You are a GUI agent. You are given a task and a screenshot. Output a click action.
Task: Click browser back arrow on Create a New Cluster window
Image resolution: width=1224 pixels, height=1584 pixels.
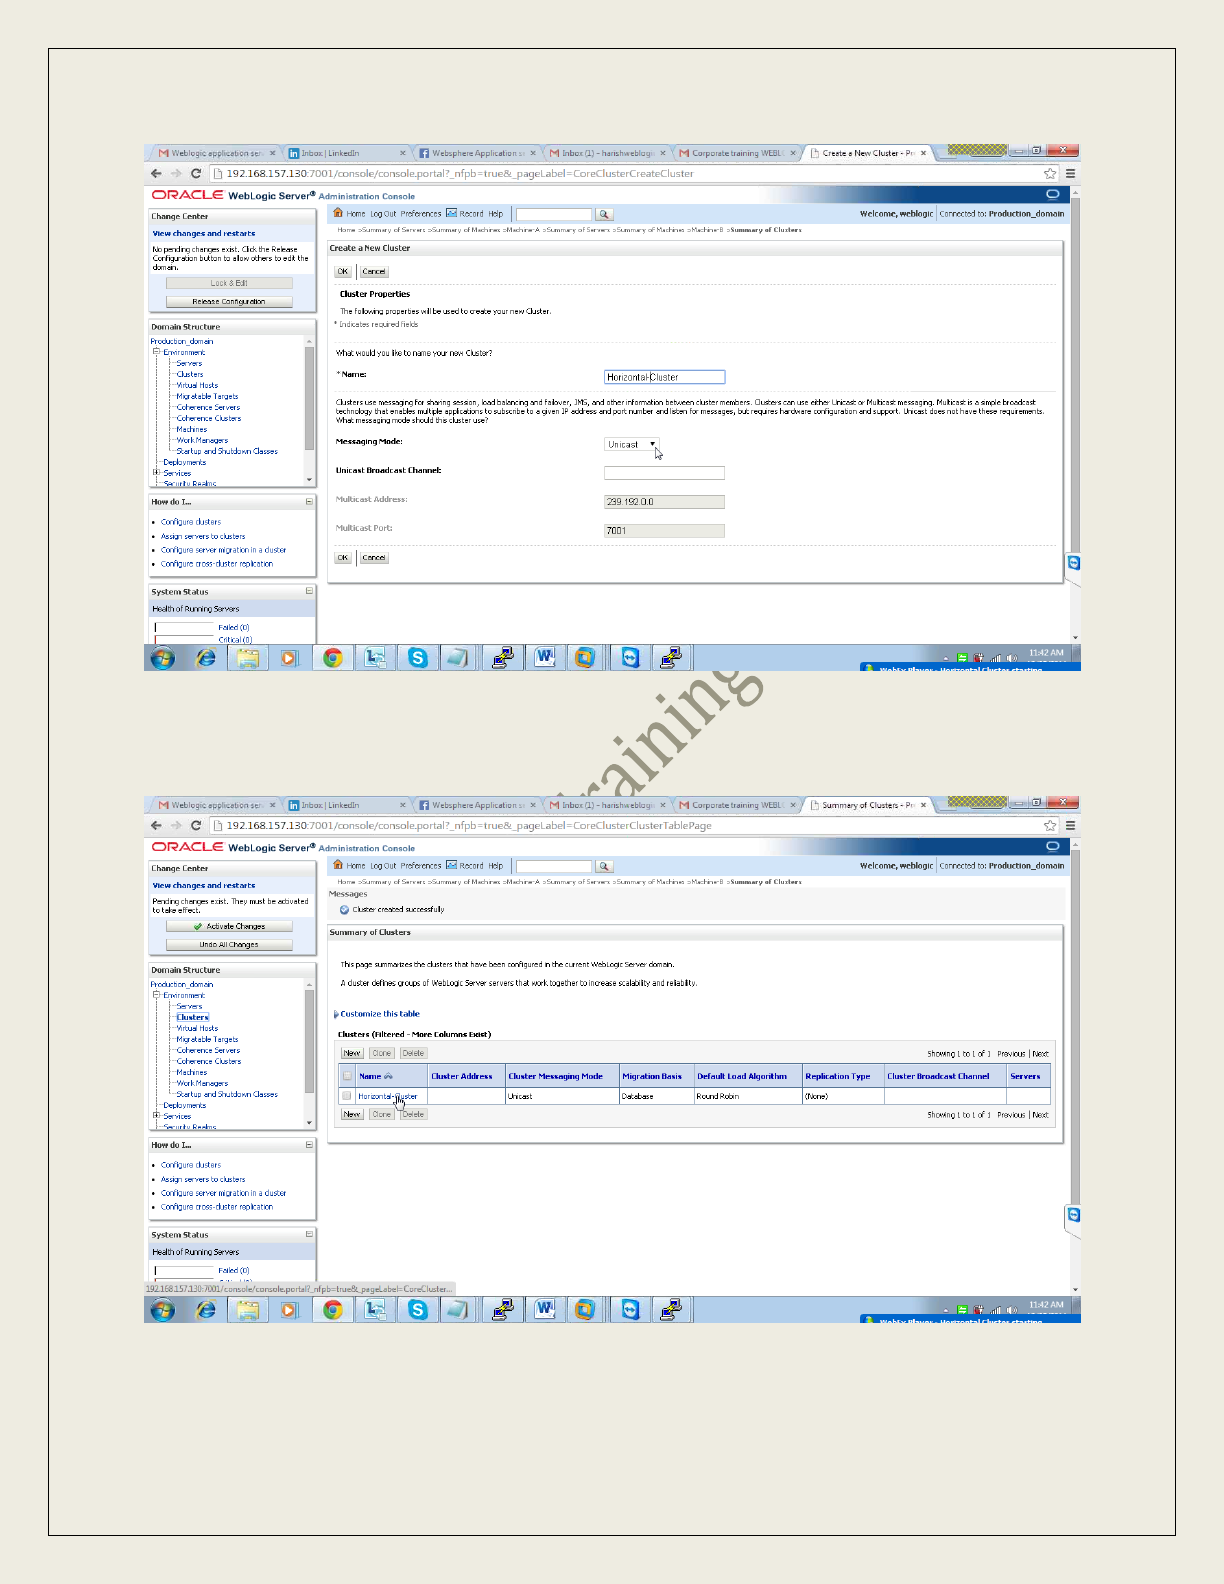coord(156,173)
